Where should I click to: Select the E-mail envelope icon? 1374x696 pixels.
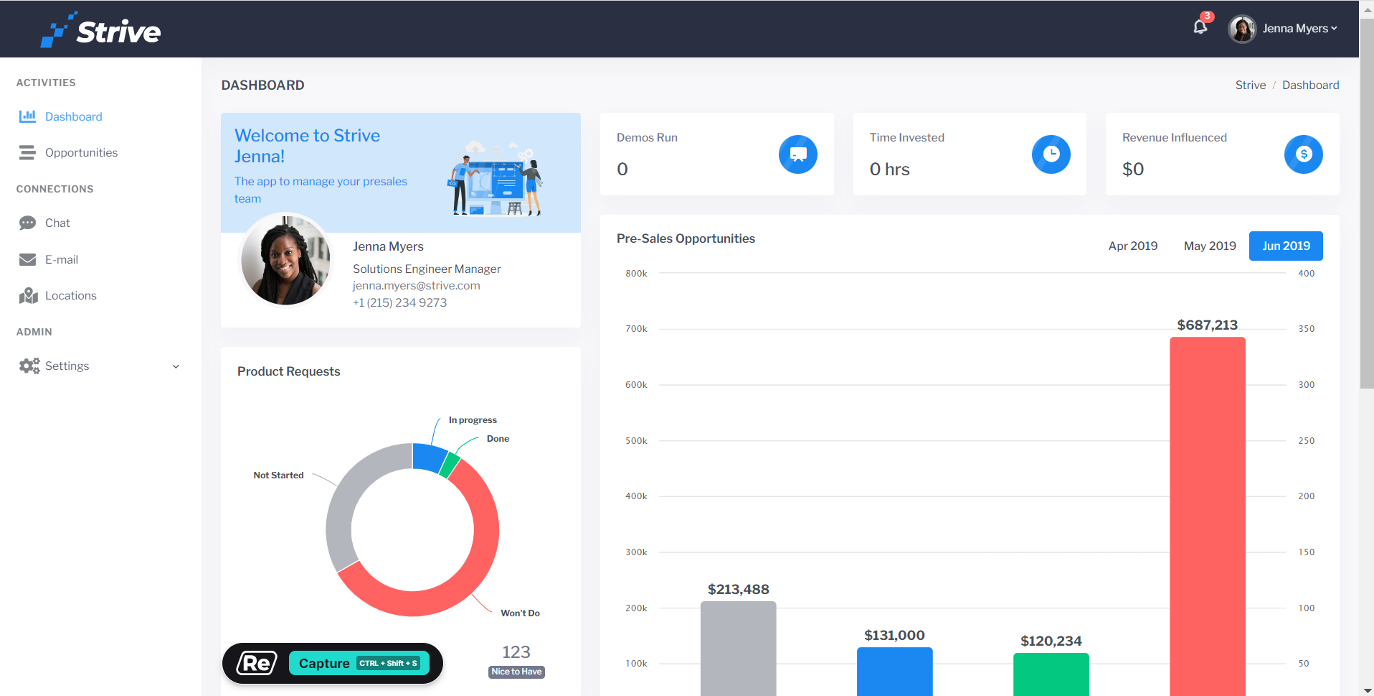pos(29,259)
